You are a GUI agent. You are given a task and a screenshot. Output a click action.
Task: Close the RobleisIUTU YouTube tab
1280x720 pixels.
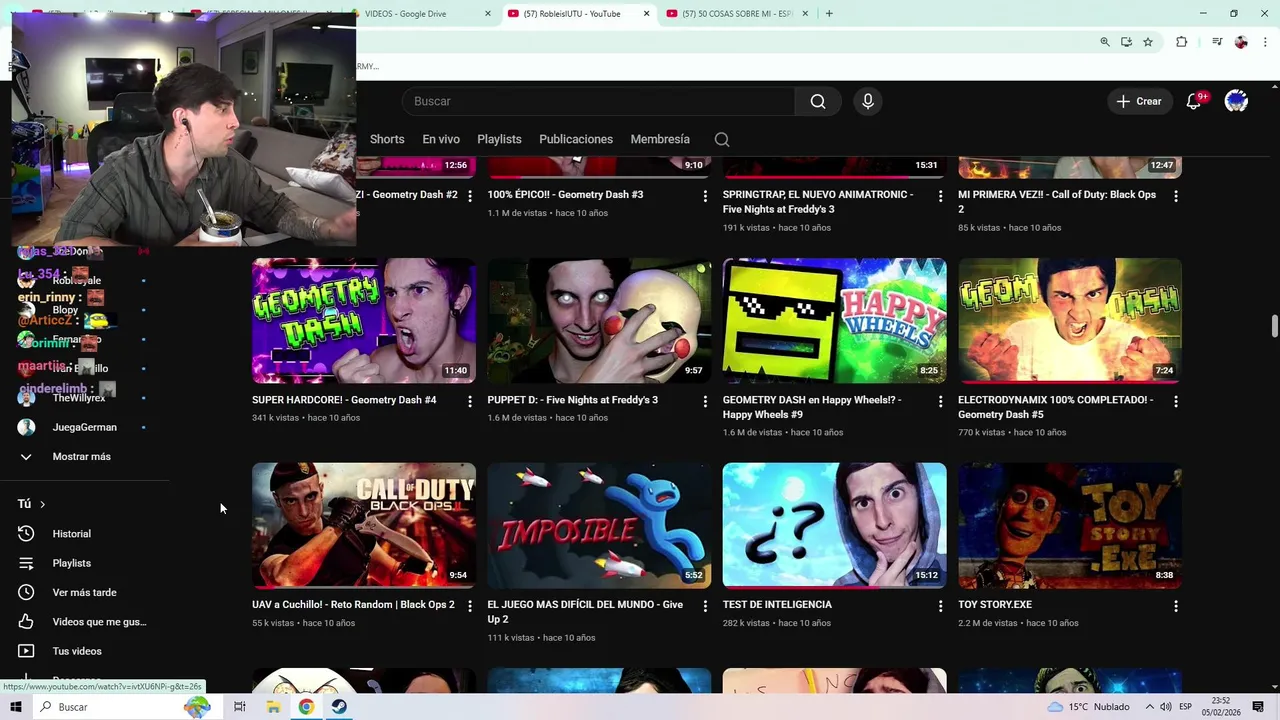coord(646,14)
